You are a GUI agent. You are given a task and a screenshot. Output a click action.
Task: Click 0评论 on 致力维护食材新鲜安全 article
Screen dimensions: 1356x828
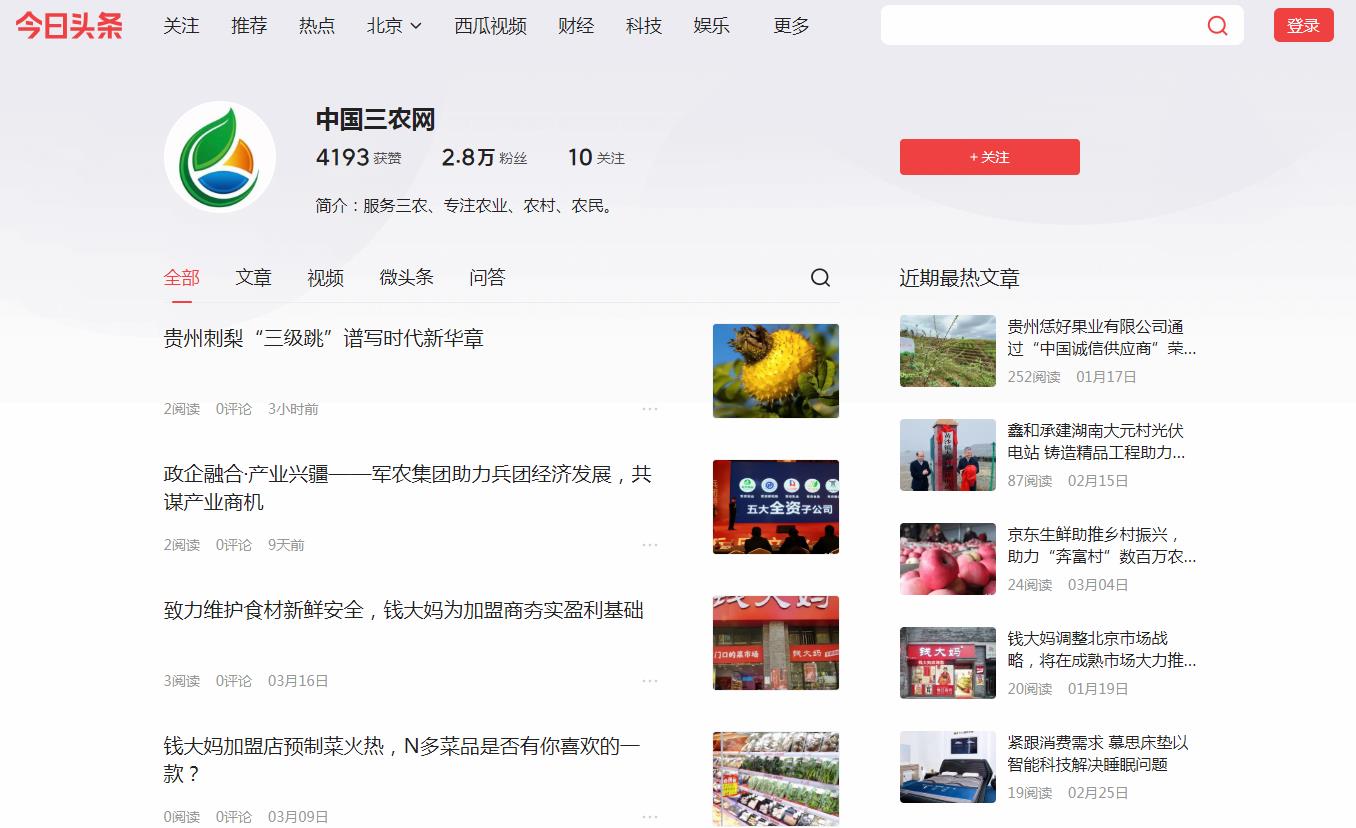pyautogui.click(x=234, y=681)
